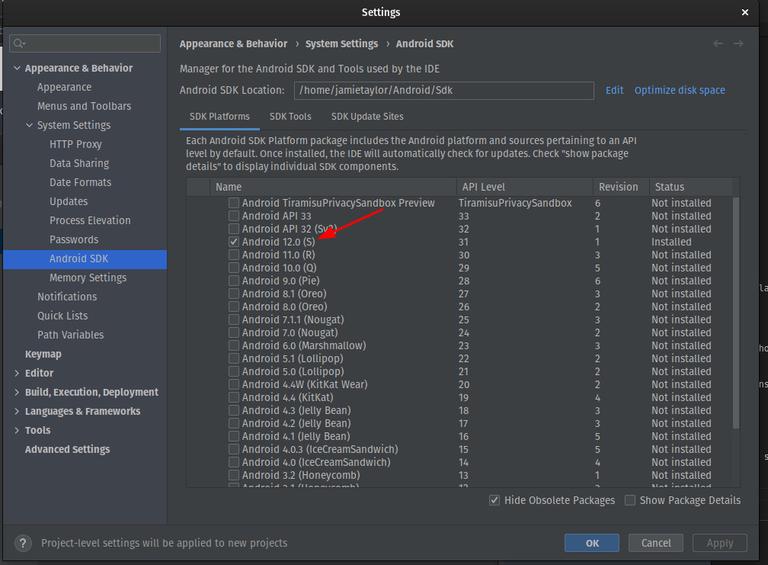Uncheck the Android 12.0 (S) checkbox
This screenshot has width=768, height=565.
(x=234, y=242)
